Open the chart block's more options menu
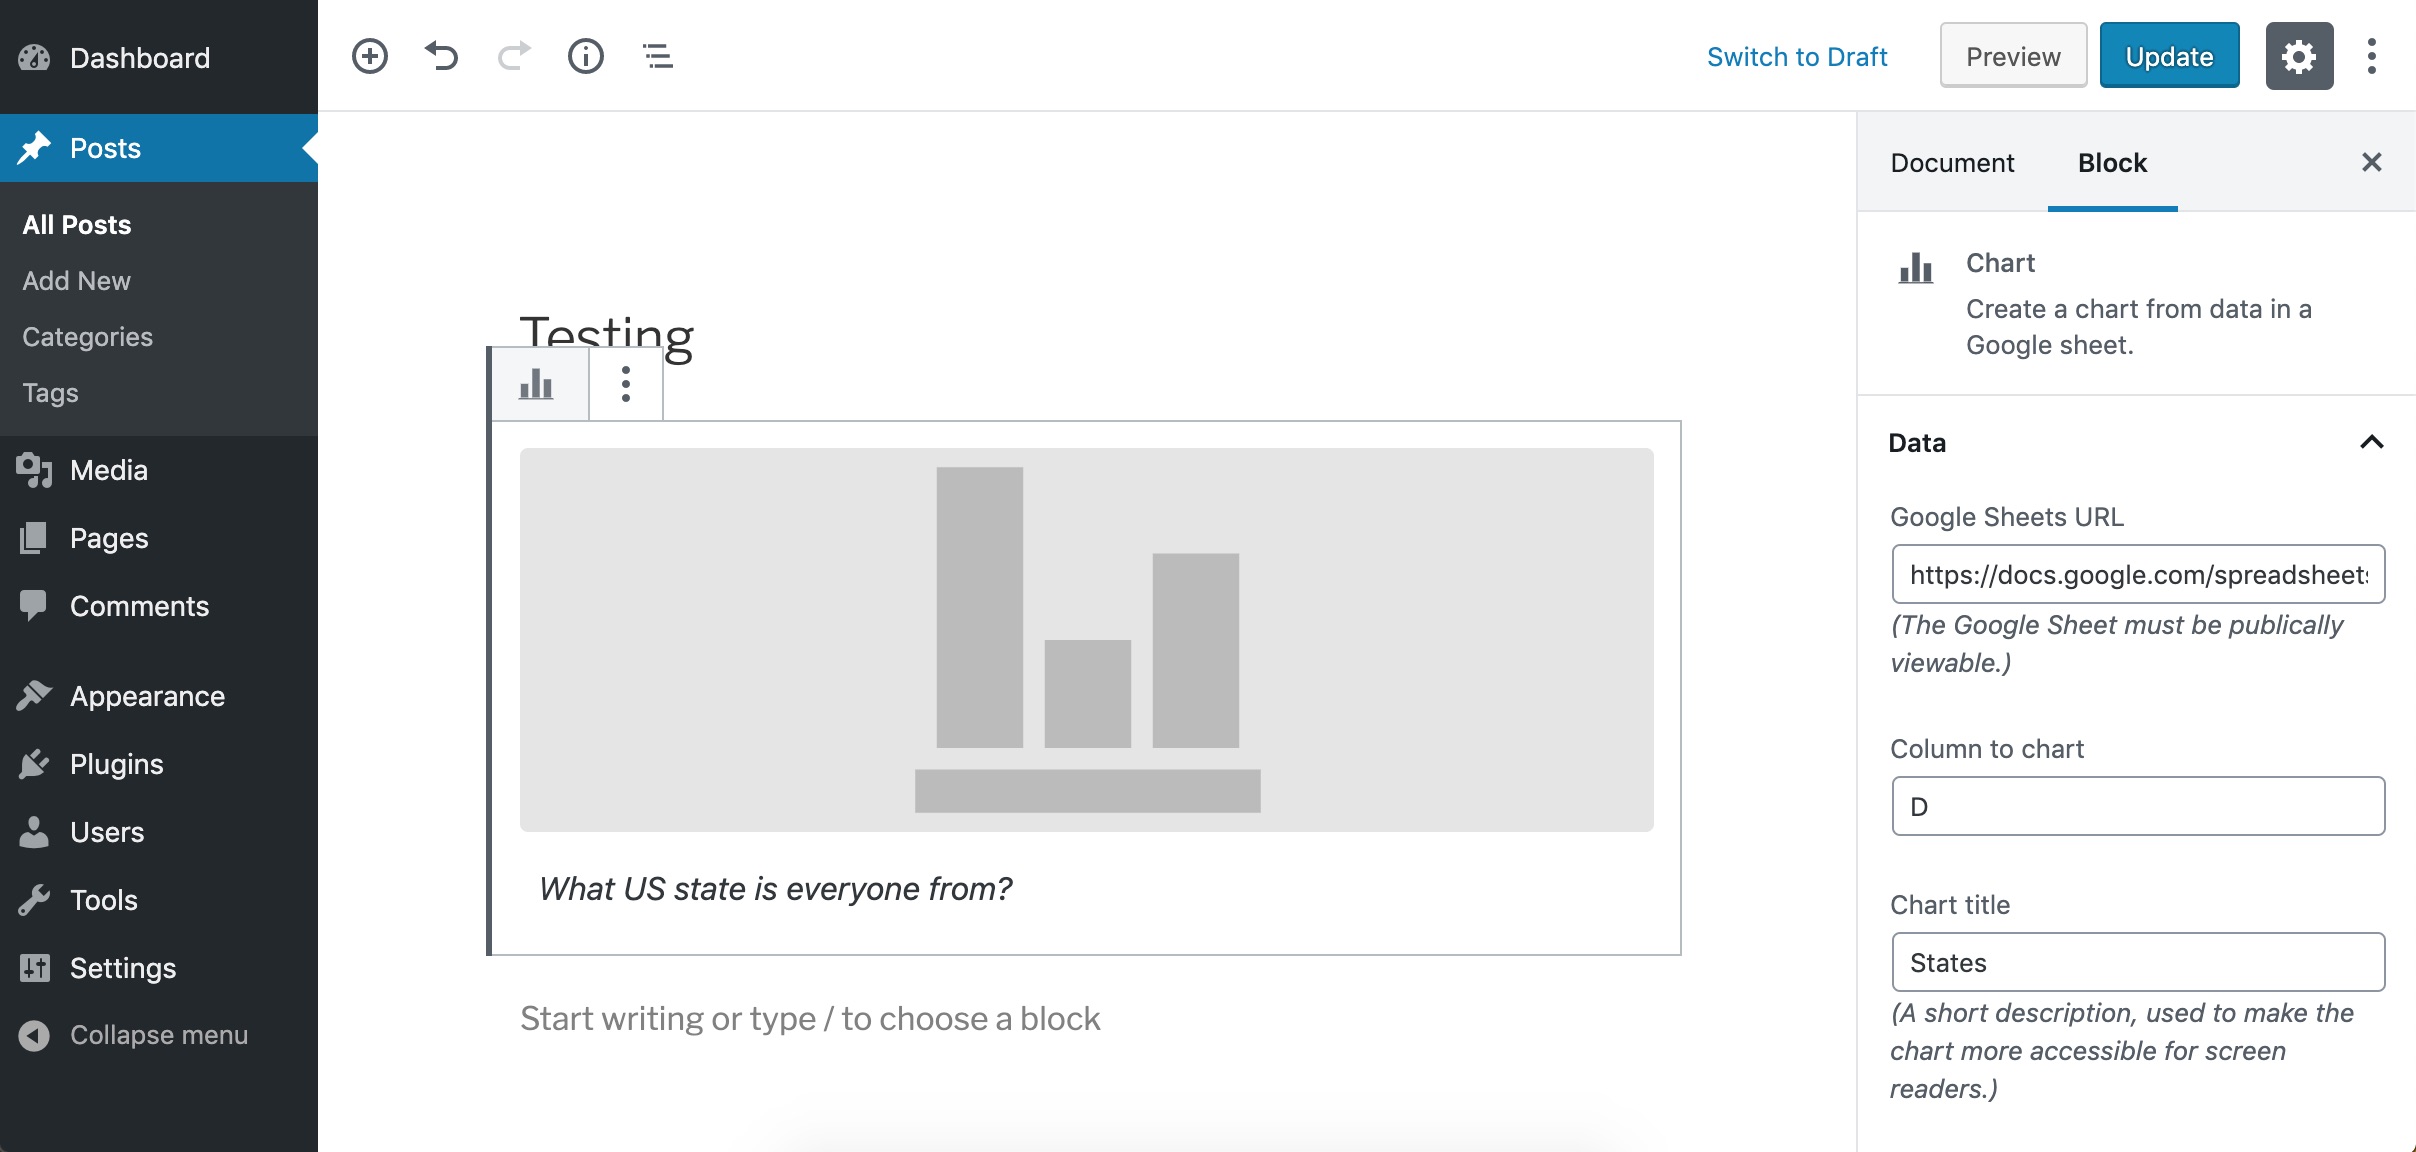The image size is (2416, 1152). pyautogui.click(x=626, y=384)
